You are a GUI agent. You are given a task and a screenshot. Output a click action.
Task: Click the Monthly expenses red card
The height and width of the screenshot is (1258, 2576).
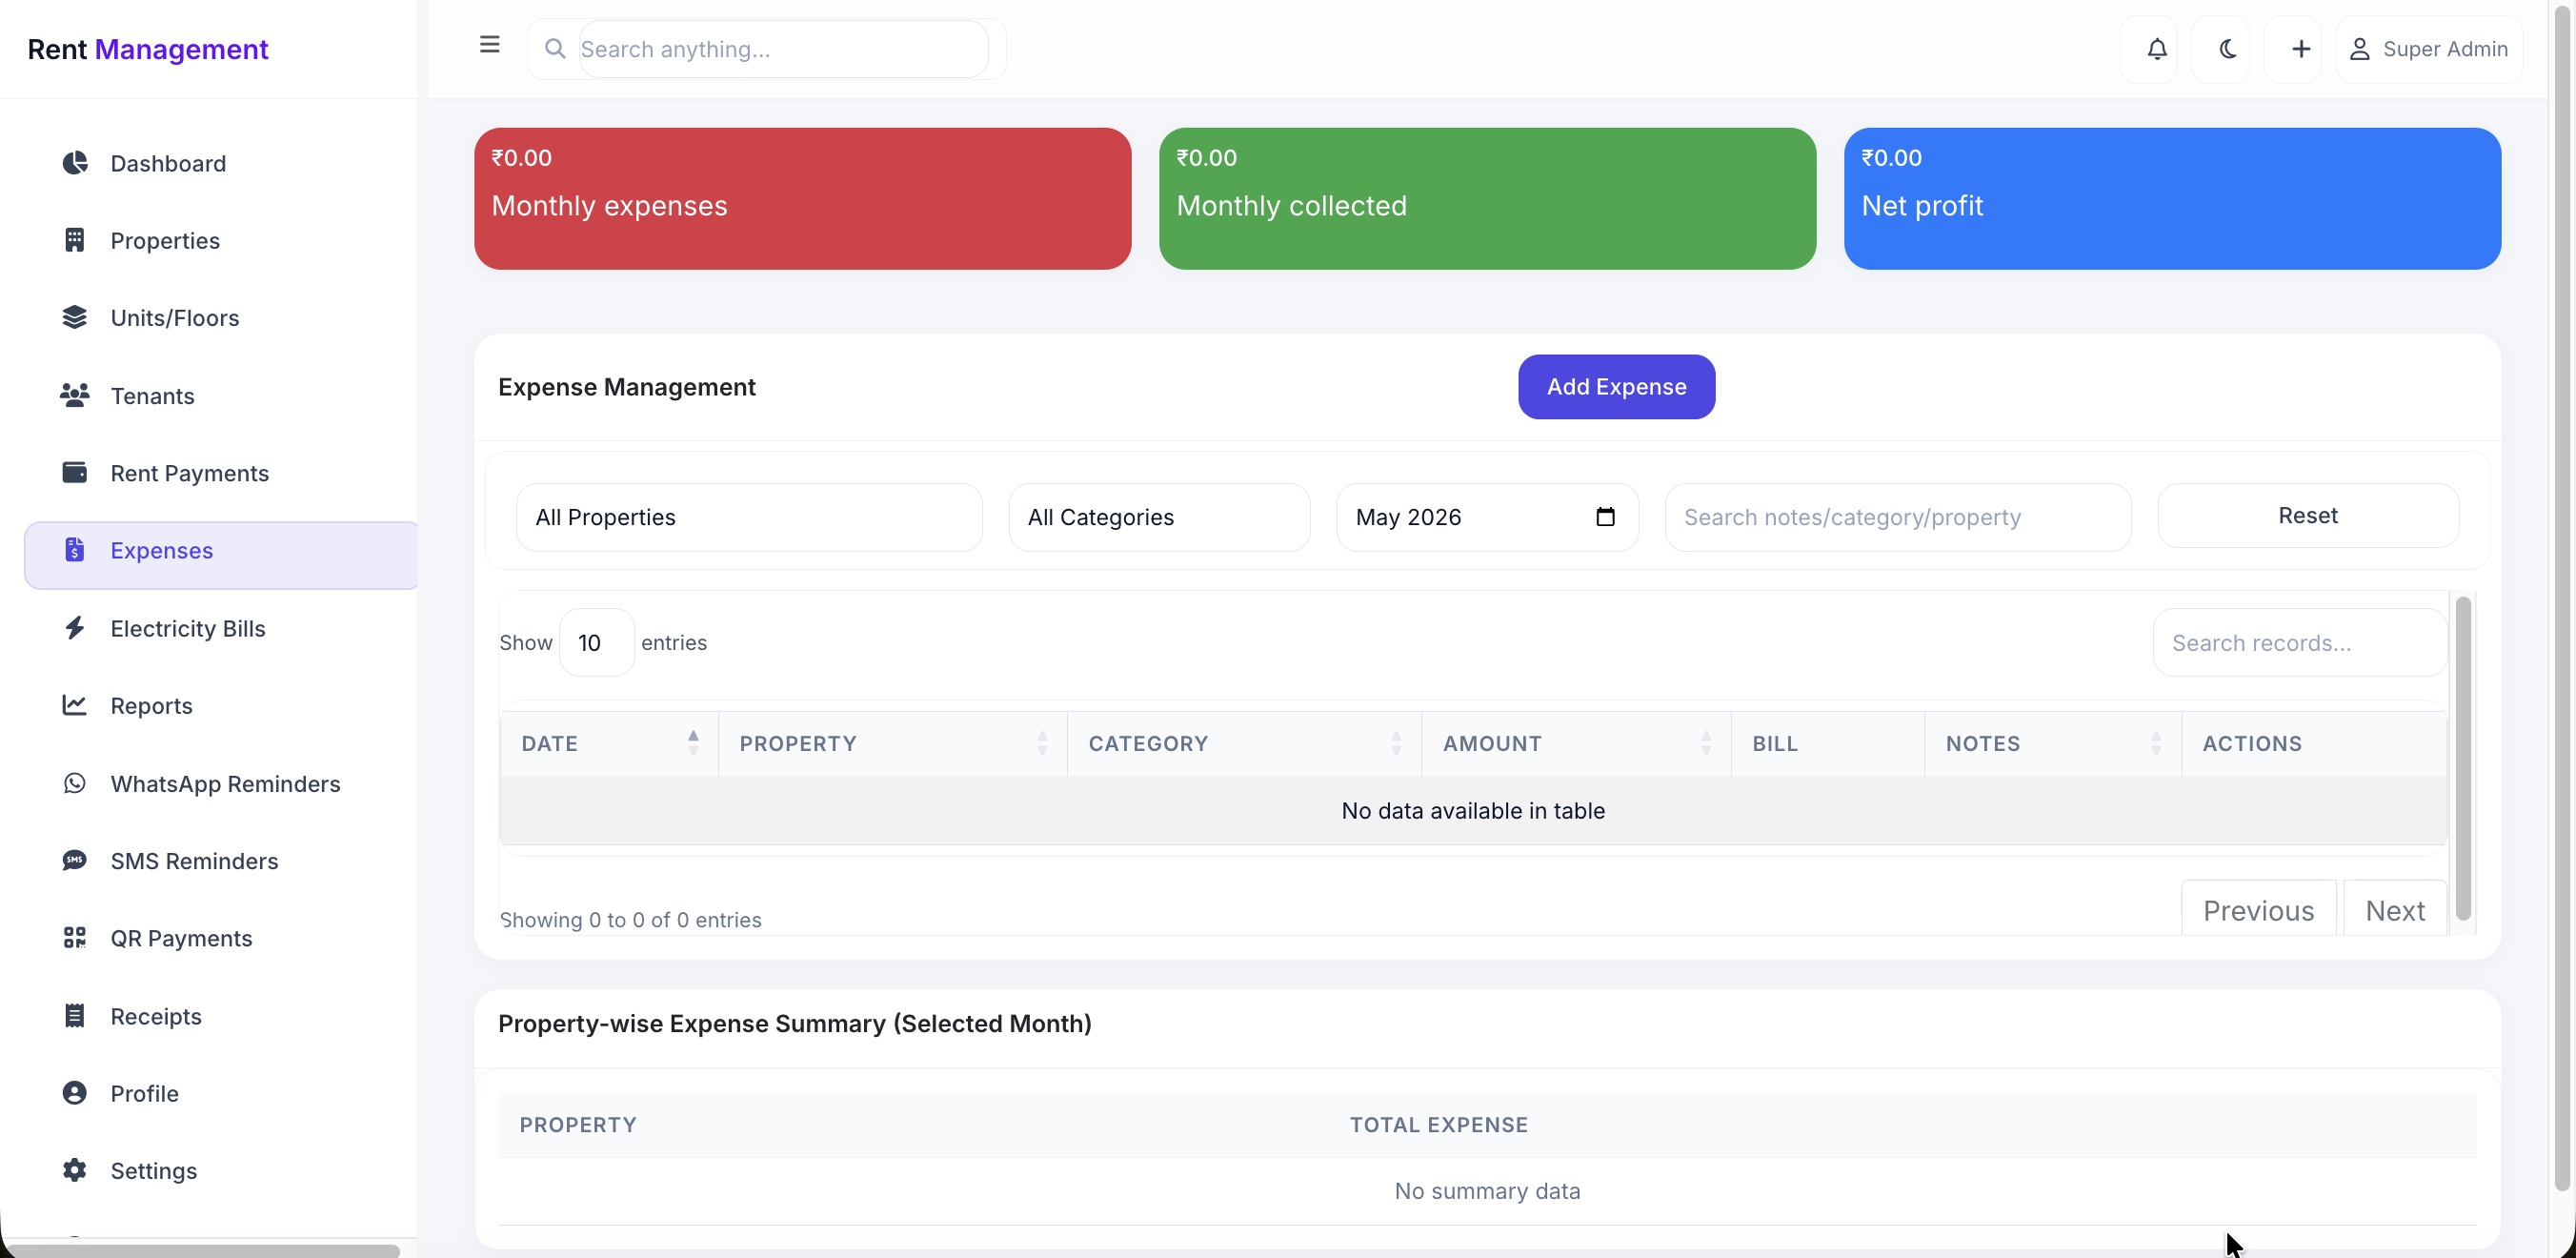pyautogui.click(x=802, y=198)
